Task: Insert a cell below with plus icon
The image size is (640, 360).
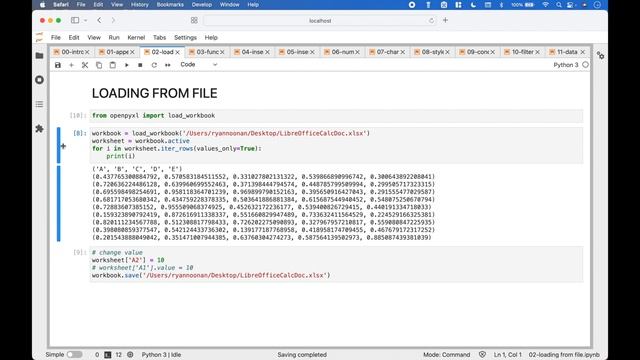Action: pos(71,65)
